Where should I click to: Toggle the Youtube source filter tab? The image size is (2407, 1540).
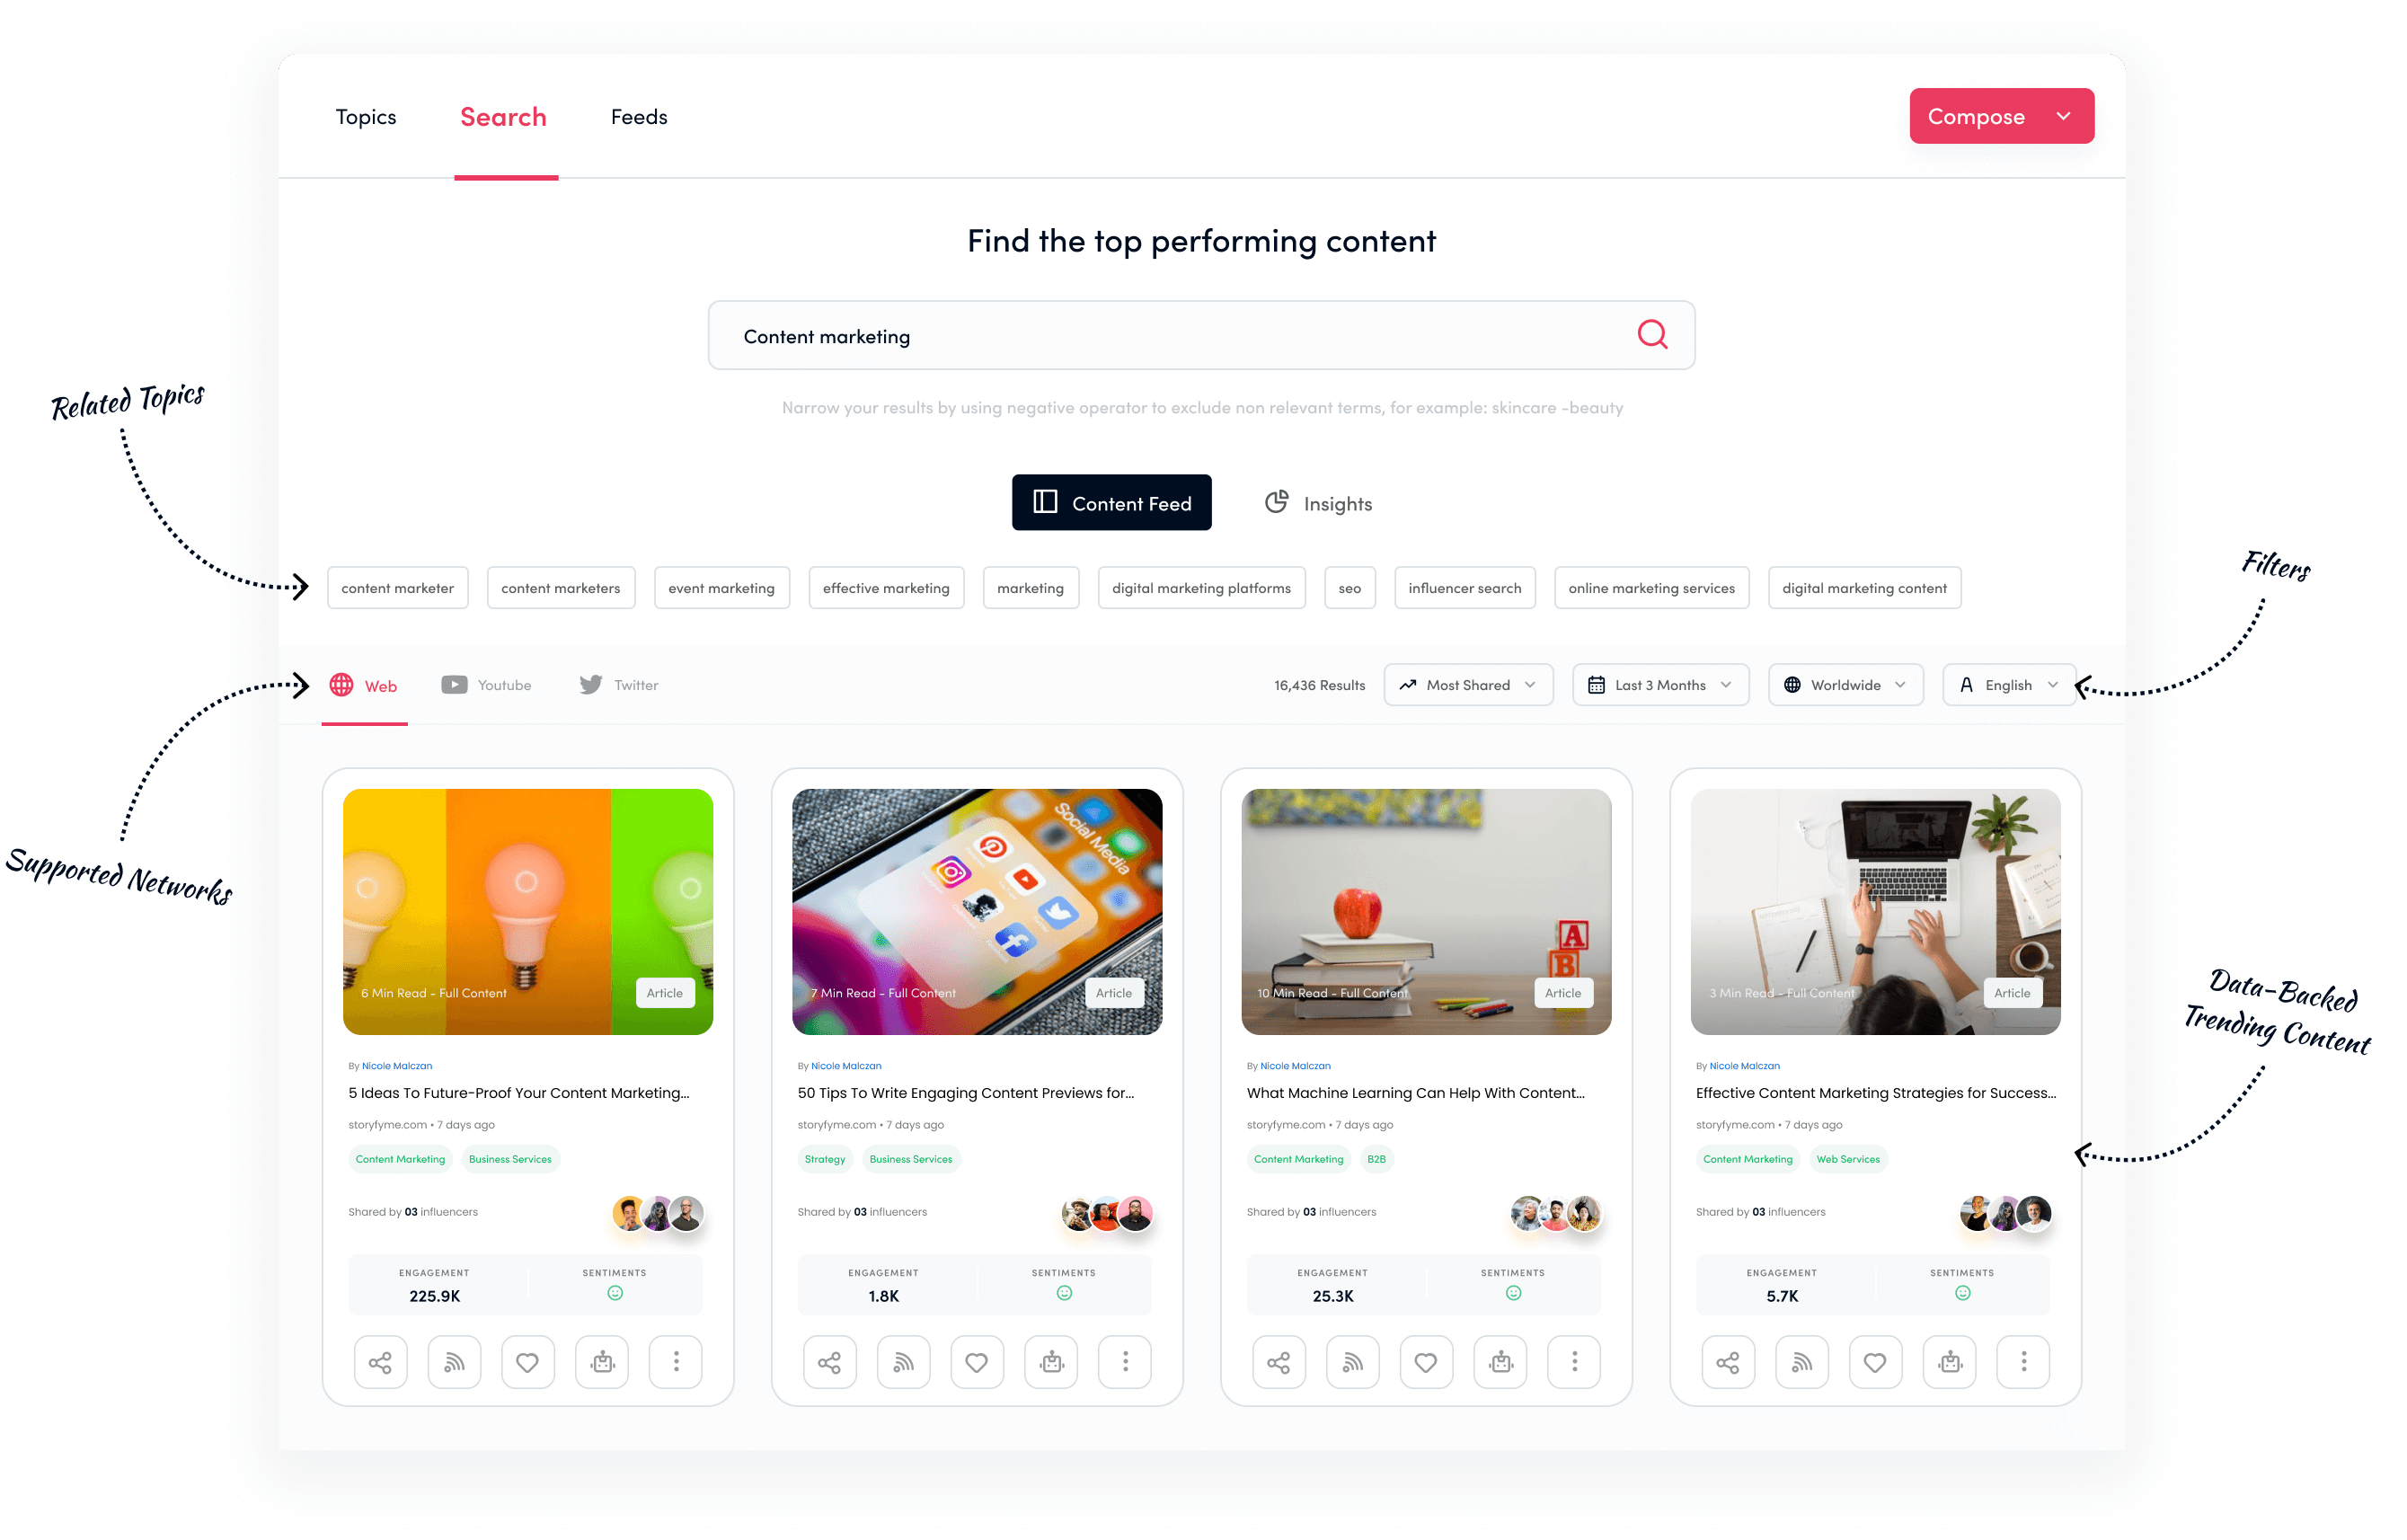point(488,684)
